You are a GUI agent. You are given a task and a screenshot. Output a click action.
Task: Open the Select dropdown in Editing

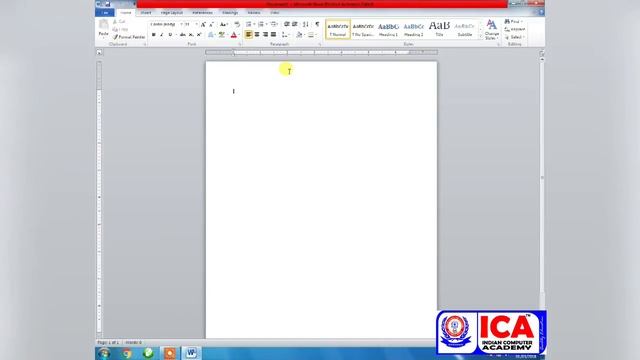[x=515, y=37]
